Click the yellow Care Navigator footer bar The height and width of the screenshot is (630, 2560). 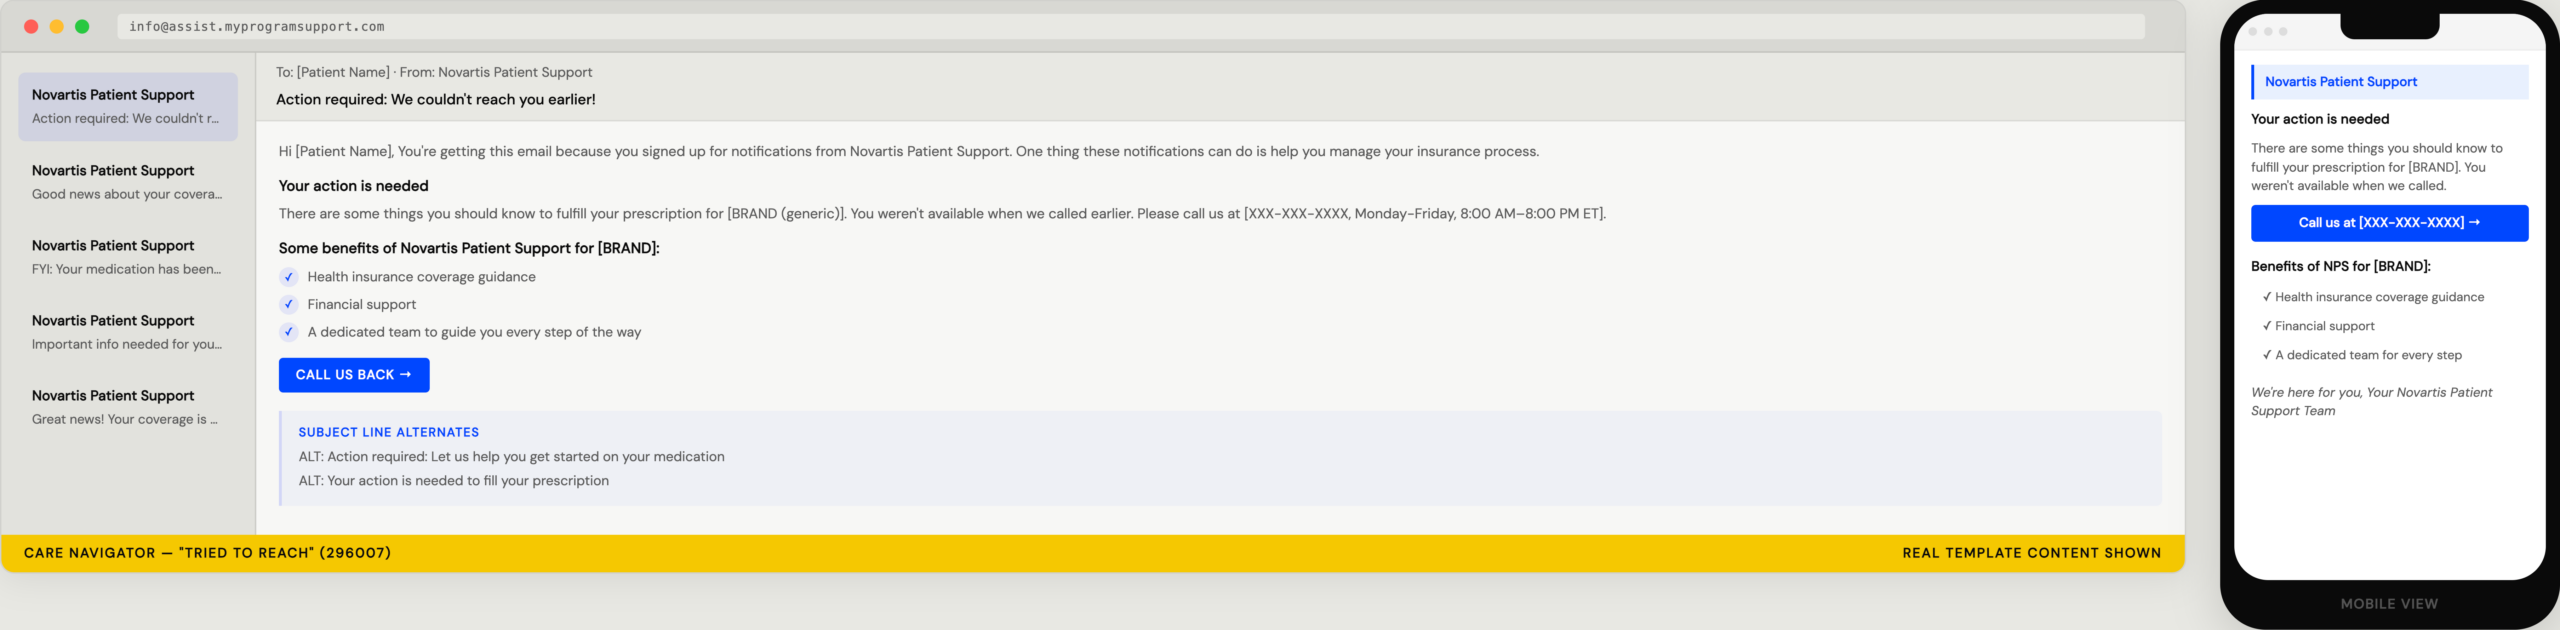[x=1092, y=553]
